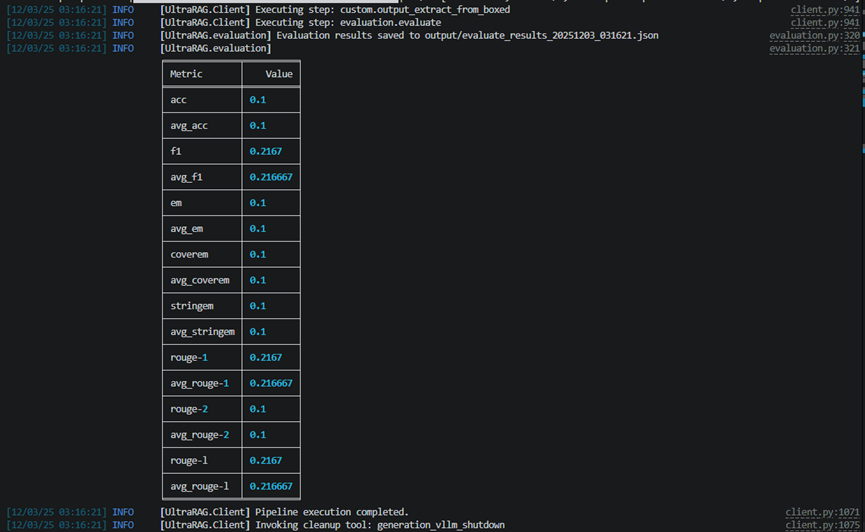Select the avg_coverem metric name cell
This screenshot has width=865, height=532.
[202, 280]
